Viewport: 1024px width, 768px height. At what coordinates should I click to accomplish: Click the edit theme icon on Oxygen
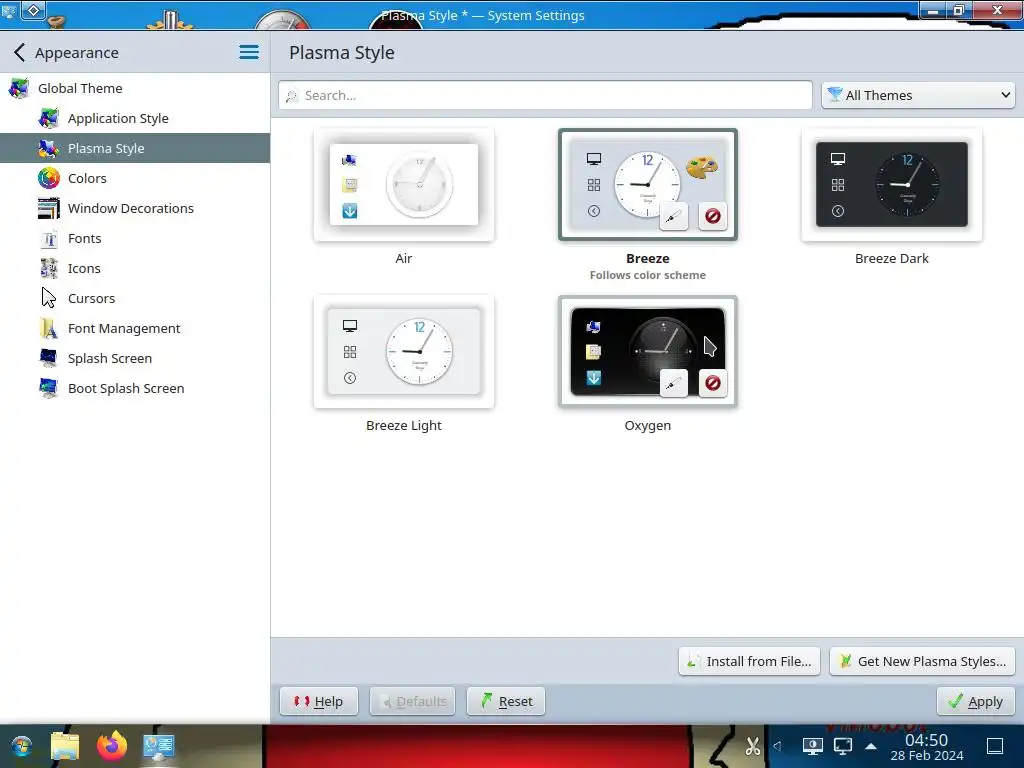673,383
